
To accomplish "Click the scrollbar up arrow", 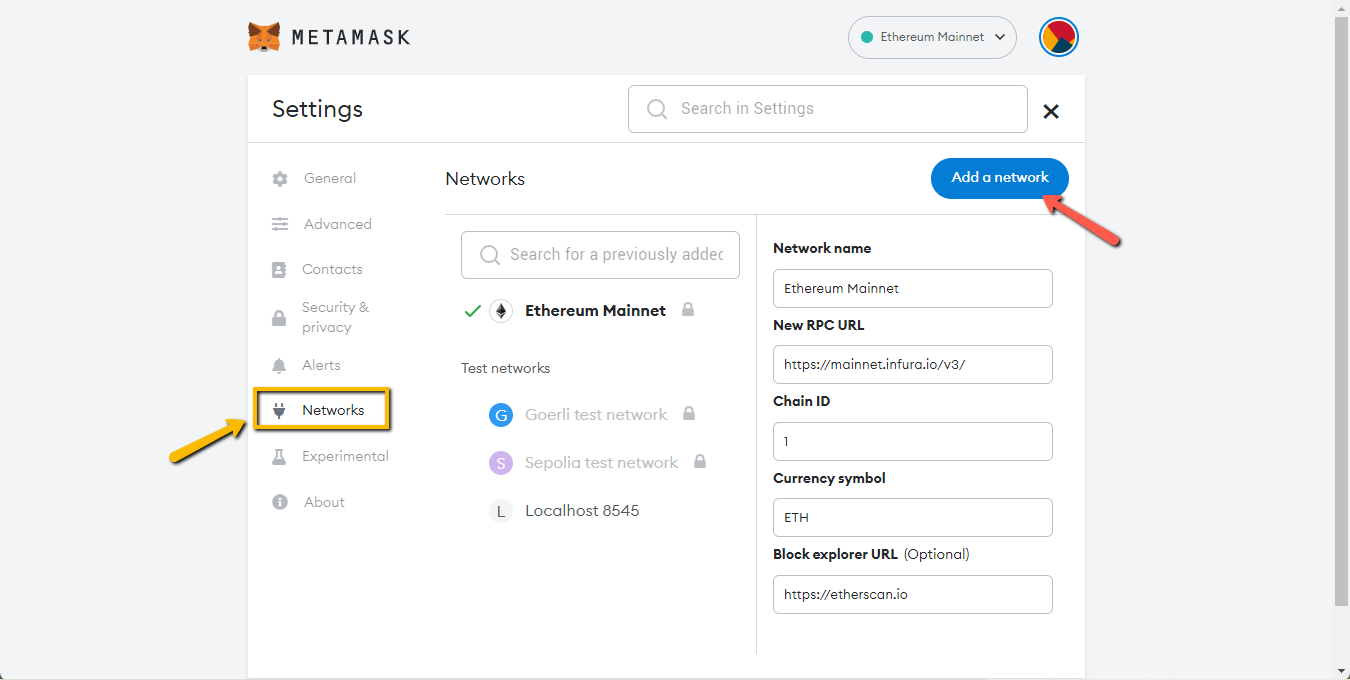I will [x=1341, y=7].
